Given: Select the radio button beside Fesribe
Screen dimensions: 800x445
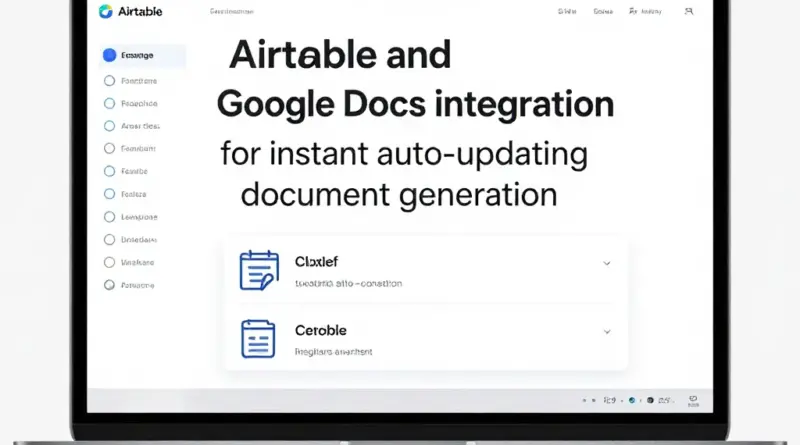Looking at the screenshot, I should 109,171.
